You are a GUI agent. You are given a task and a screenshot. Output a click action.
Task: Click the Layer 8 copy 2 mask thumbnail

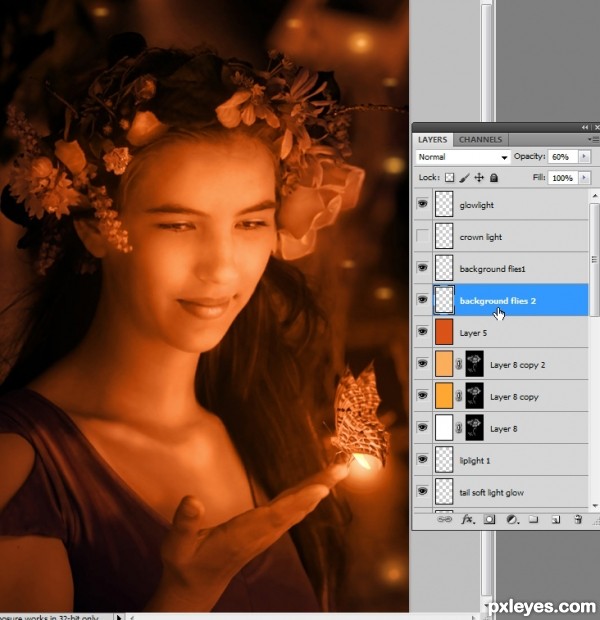click(474, 363)
